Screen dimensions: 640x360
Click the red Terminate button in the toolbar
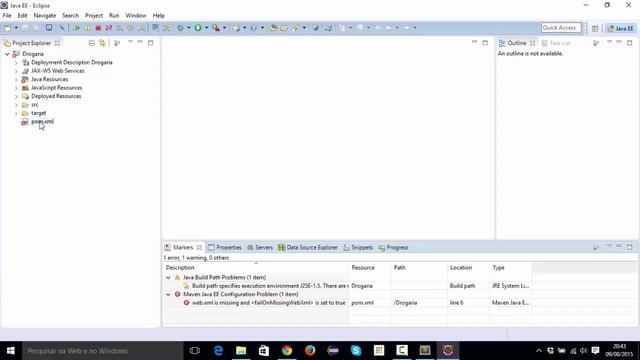pyautogui.click(x=98, y=28)
